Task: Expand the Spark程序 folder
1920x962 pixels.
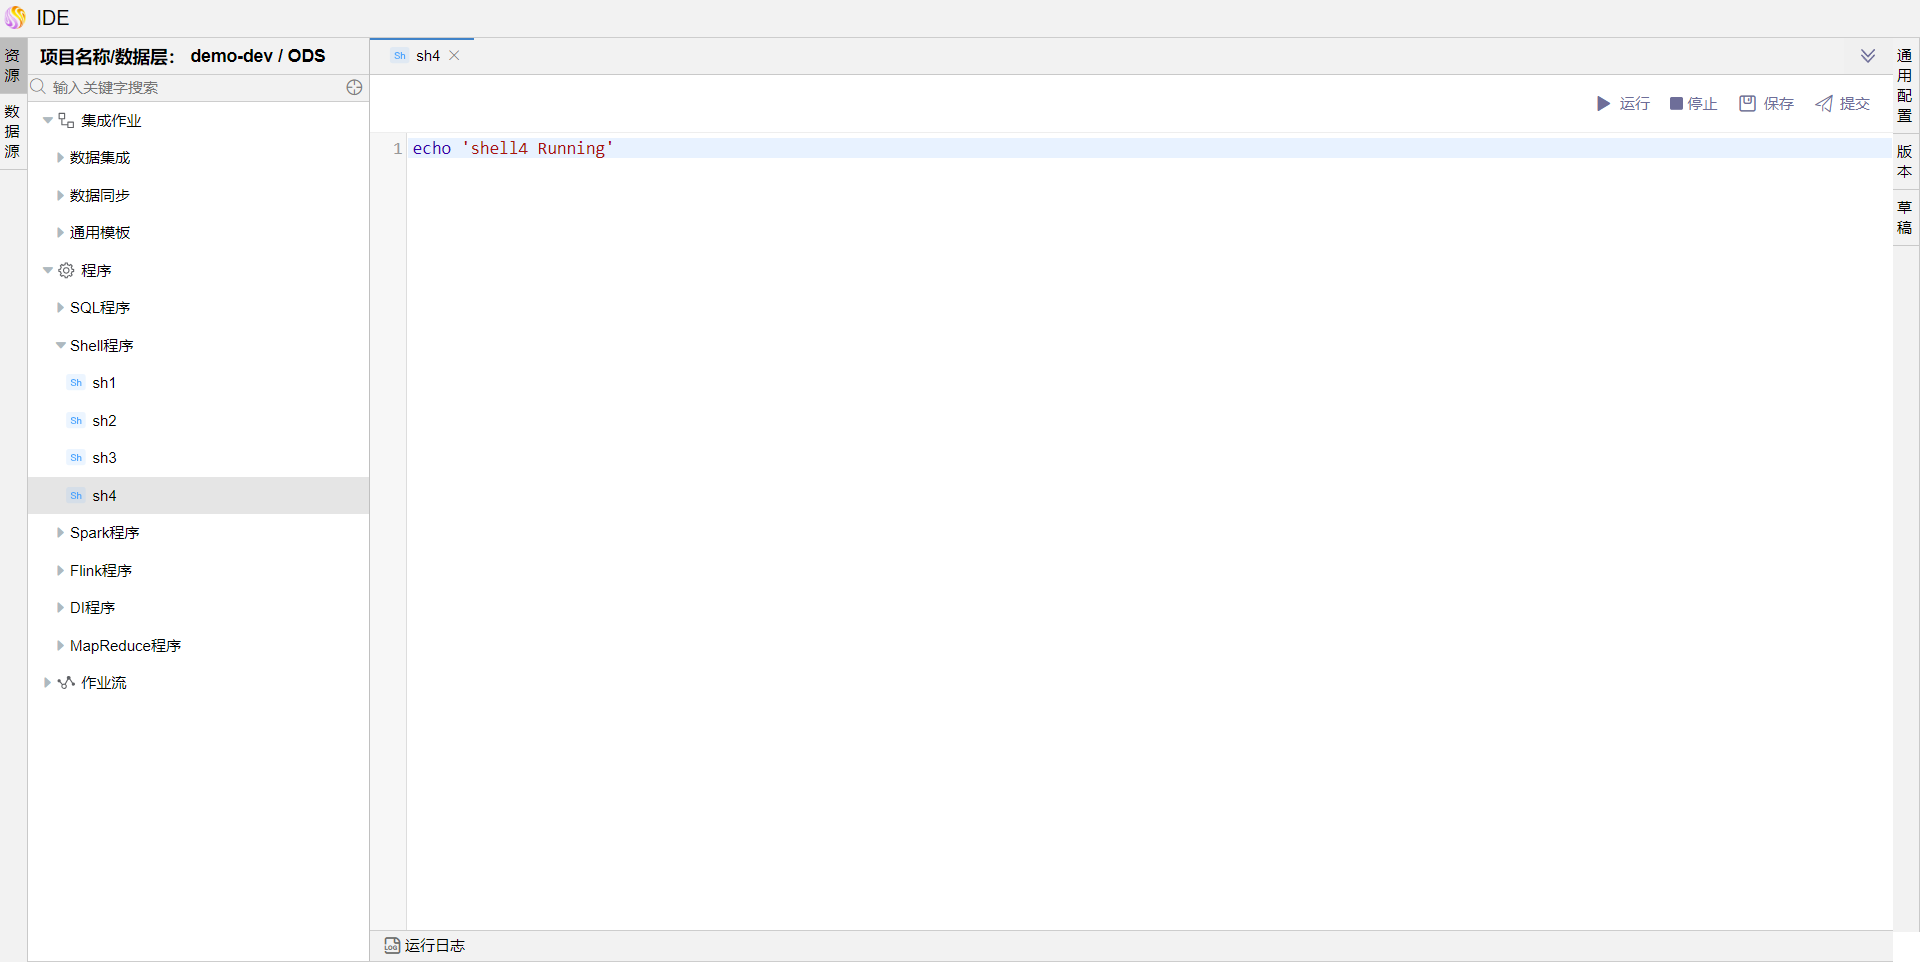Action: 60,533
